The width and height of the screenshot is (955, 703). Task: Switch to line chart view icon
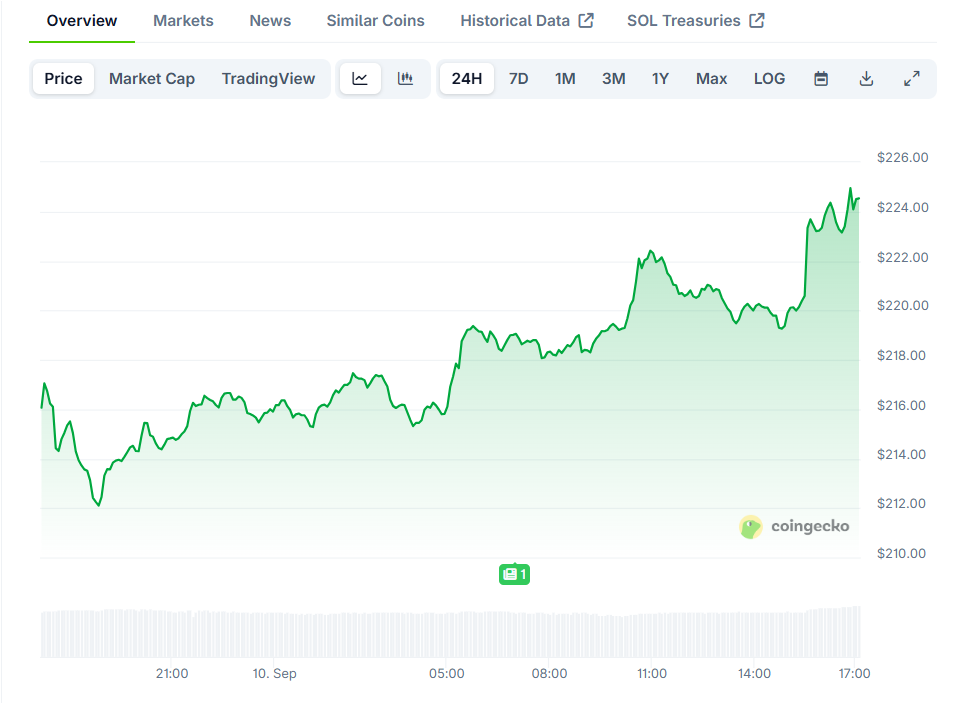(x=360, y=79)
